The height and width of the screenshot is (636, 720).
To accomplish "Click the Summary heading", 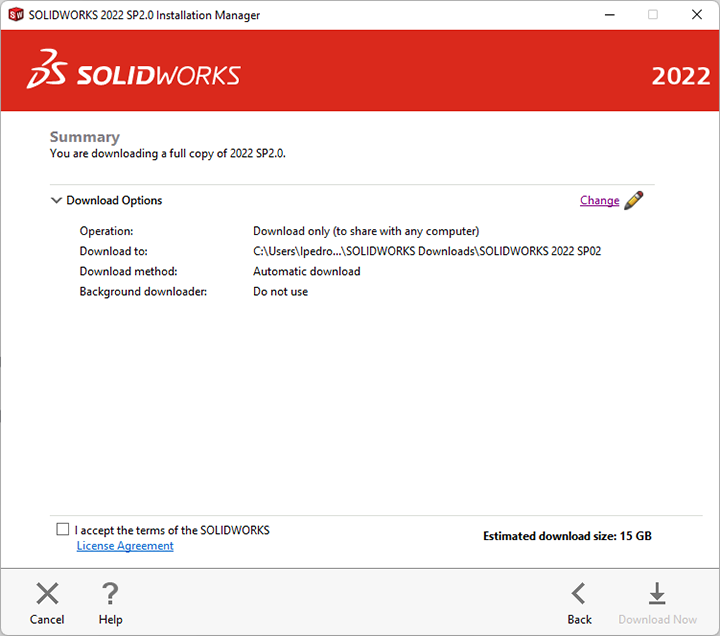I will click(x=85, y=137).
